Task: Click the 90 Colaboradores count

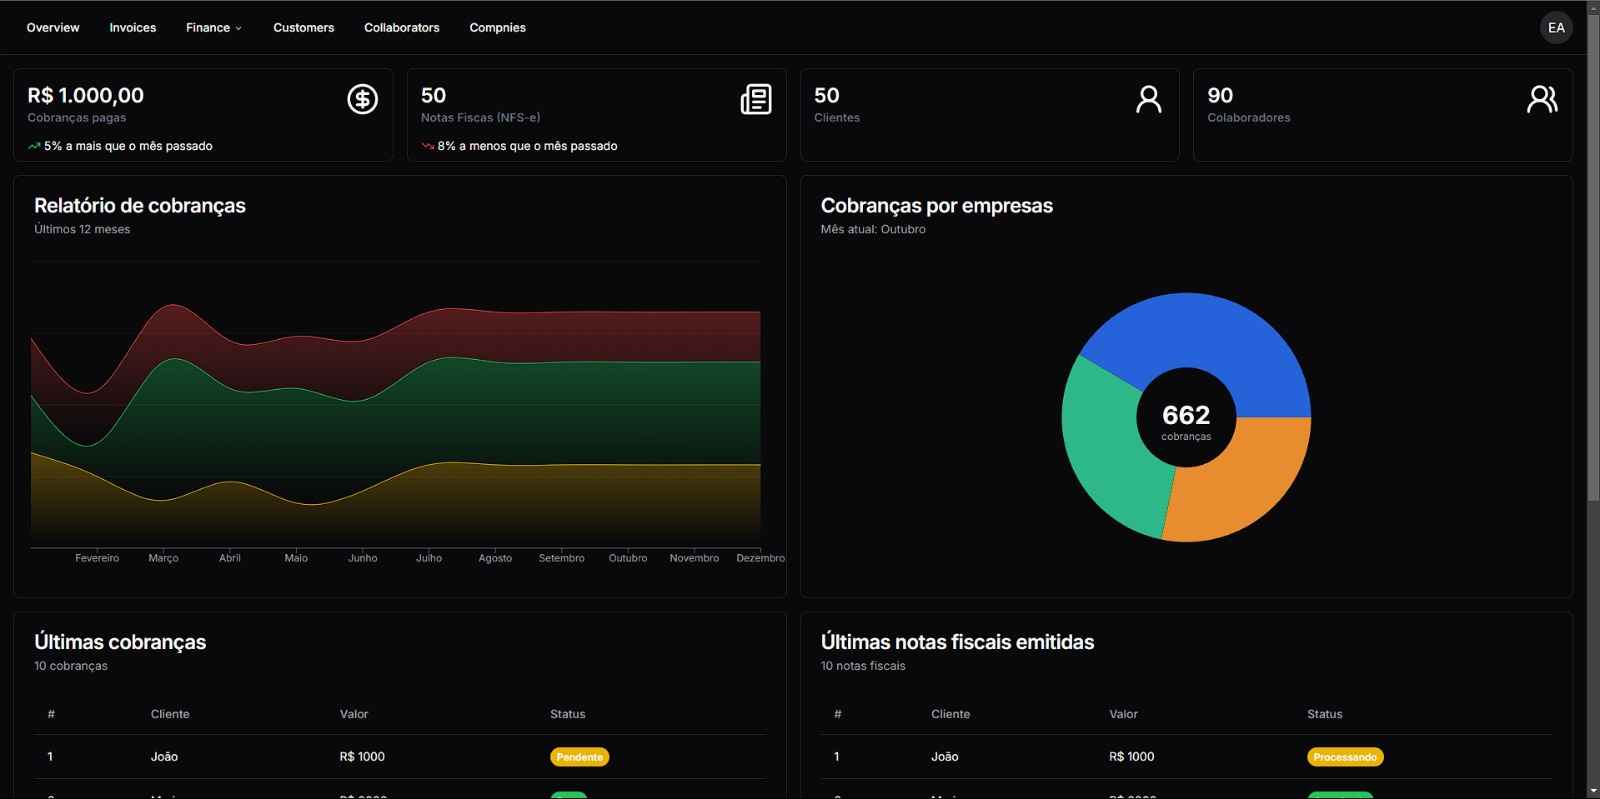Action: 1220,96
